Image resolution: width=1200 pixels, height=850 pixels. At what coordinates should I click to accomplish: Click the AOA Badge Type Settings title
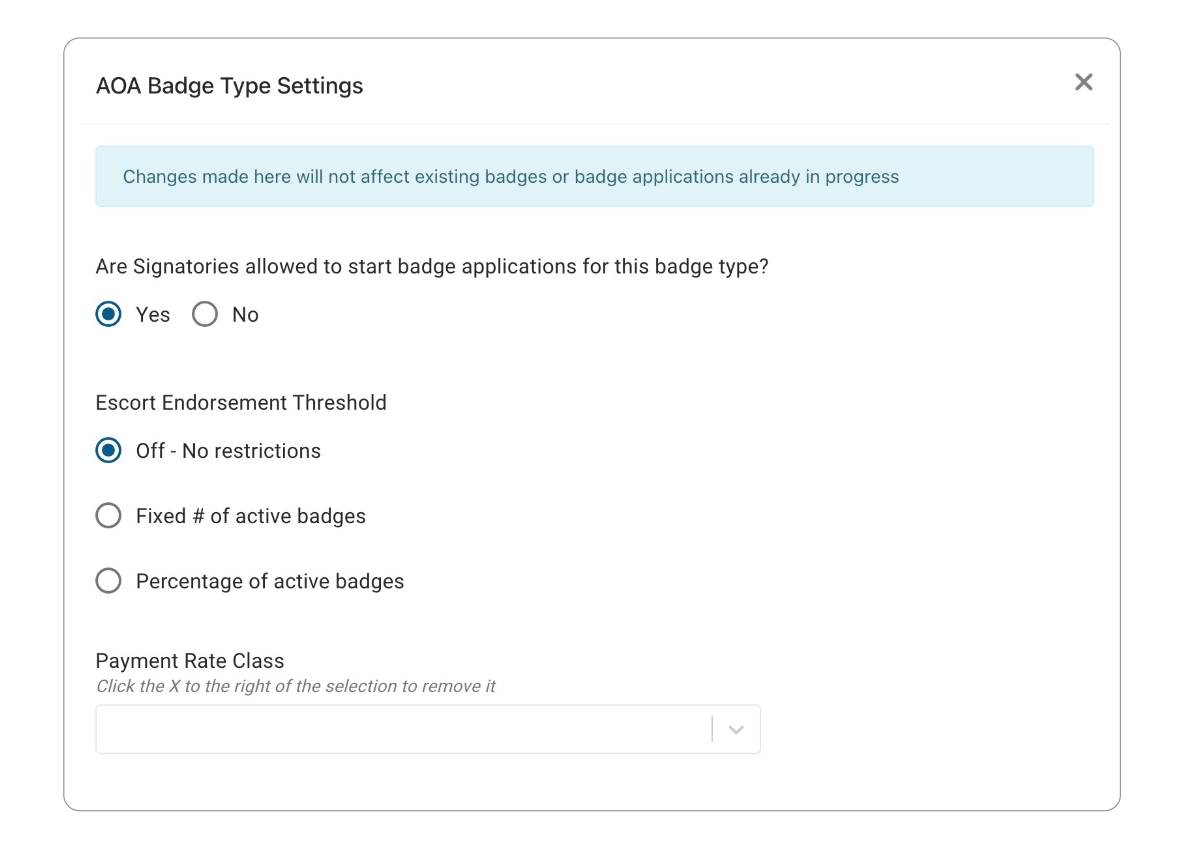click(x=229, y=86)
